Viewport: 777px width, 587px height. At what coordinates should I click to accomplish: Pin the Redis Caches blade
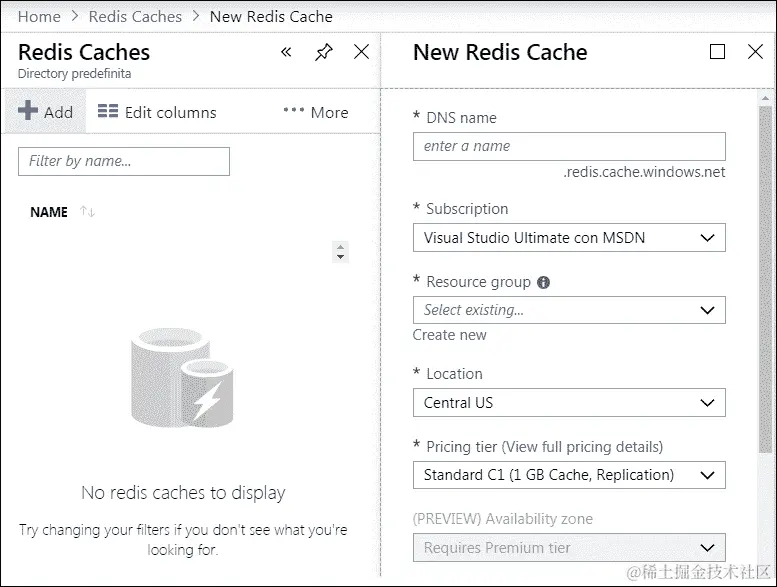coord(324,52)
